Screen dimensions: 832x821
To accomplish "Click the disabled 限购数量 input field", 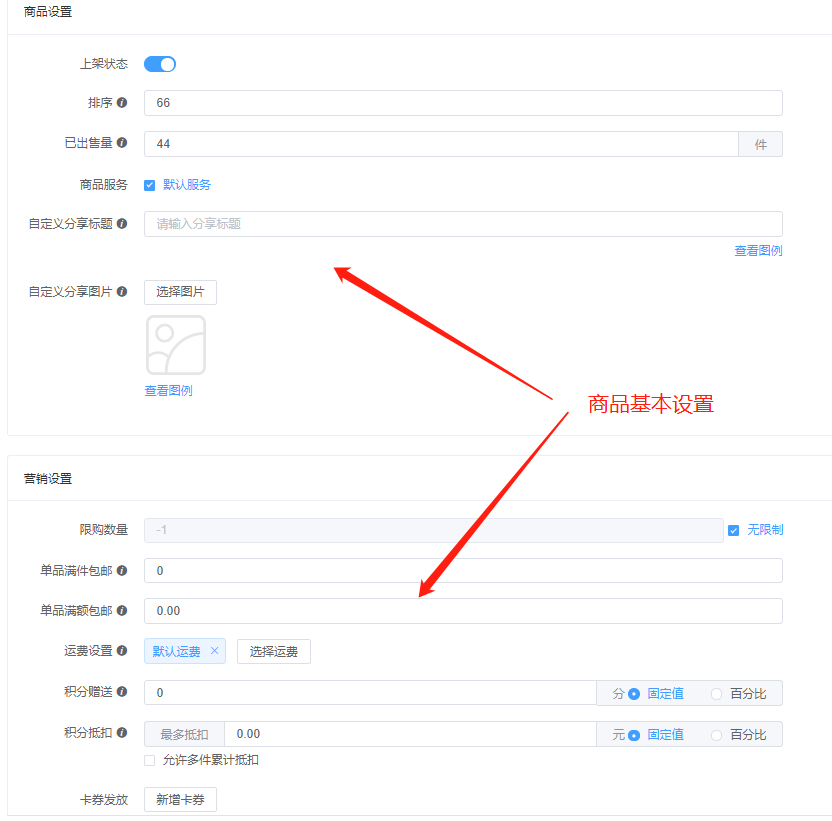I will [x=434, y=530].
